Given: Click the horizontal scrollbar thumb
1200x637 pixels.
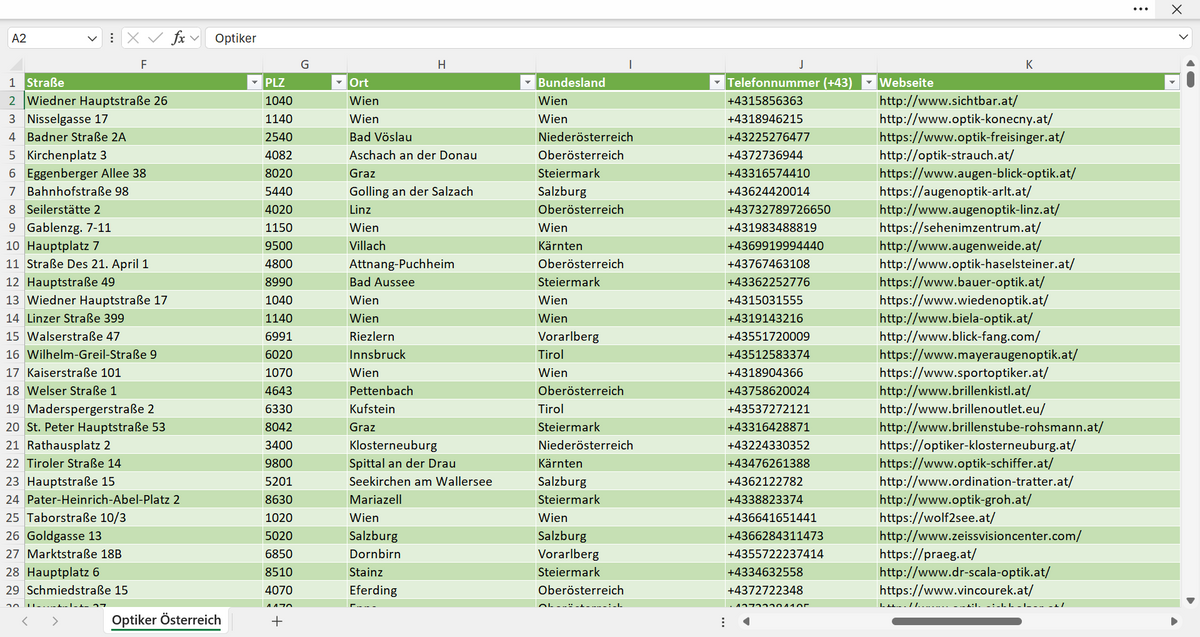Looking at the screenshot, I should (x=970, y=621).
